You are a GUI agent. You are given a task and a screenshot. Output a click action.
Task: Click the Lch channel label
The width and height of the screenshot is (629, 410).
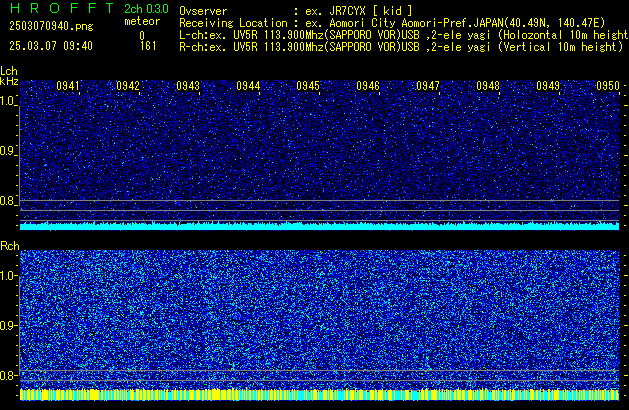9,71
